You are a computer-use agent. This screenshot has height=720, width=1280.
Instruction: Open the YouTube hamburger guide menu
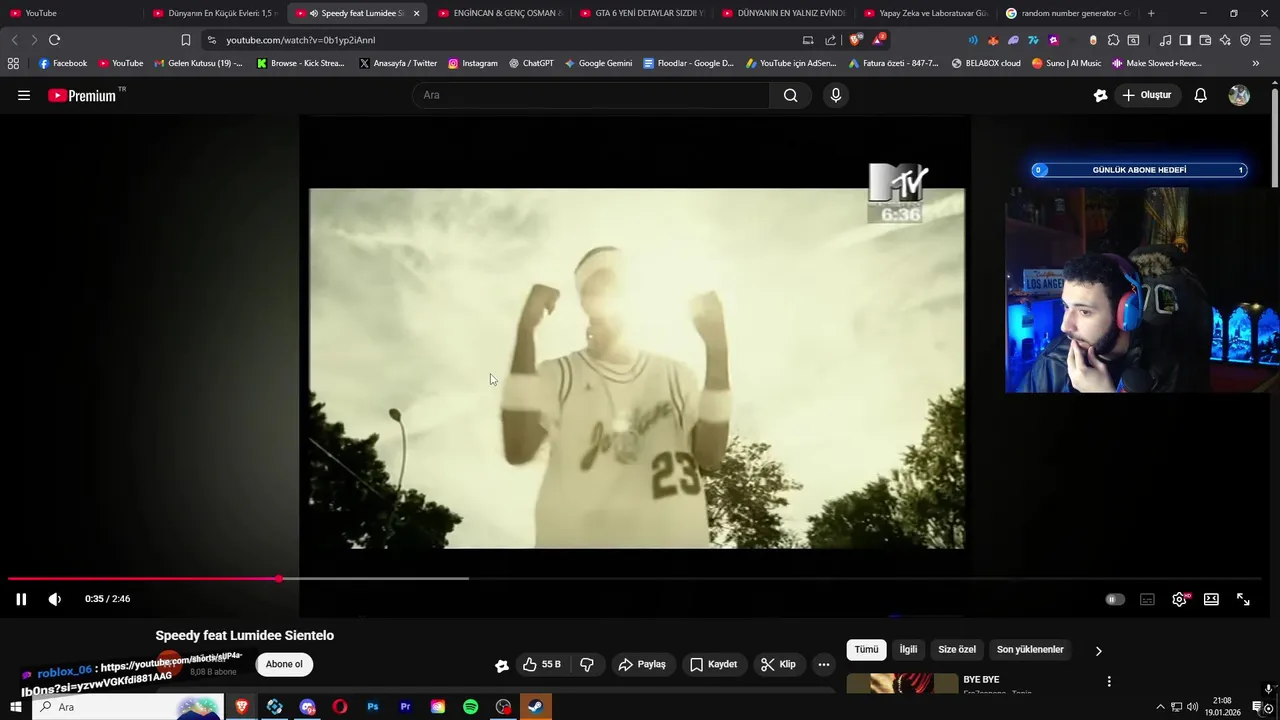point(24,95)
